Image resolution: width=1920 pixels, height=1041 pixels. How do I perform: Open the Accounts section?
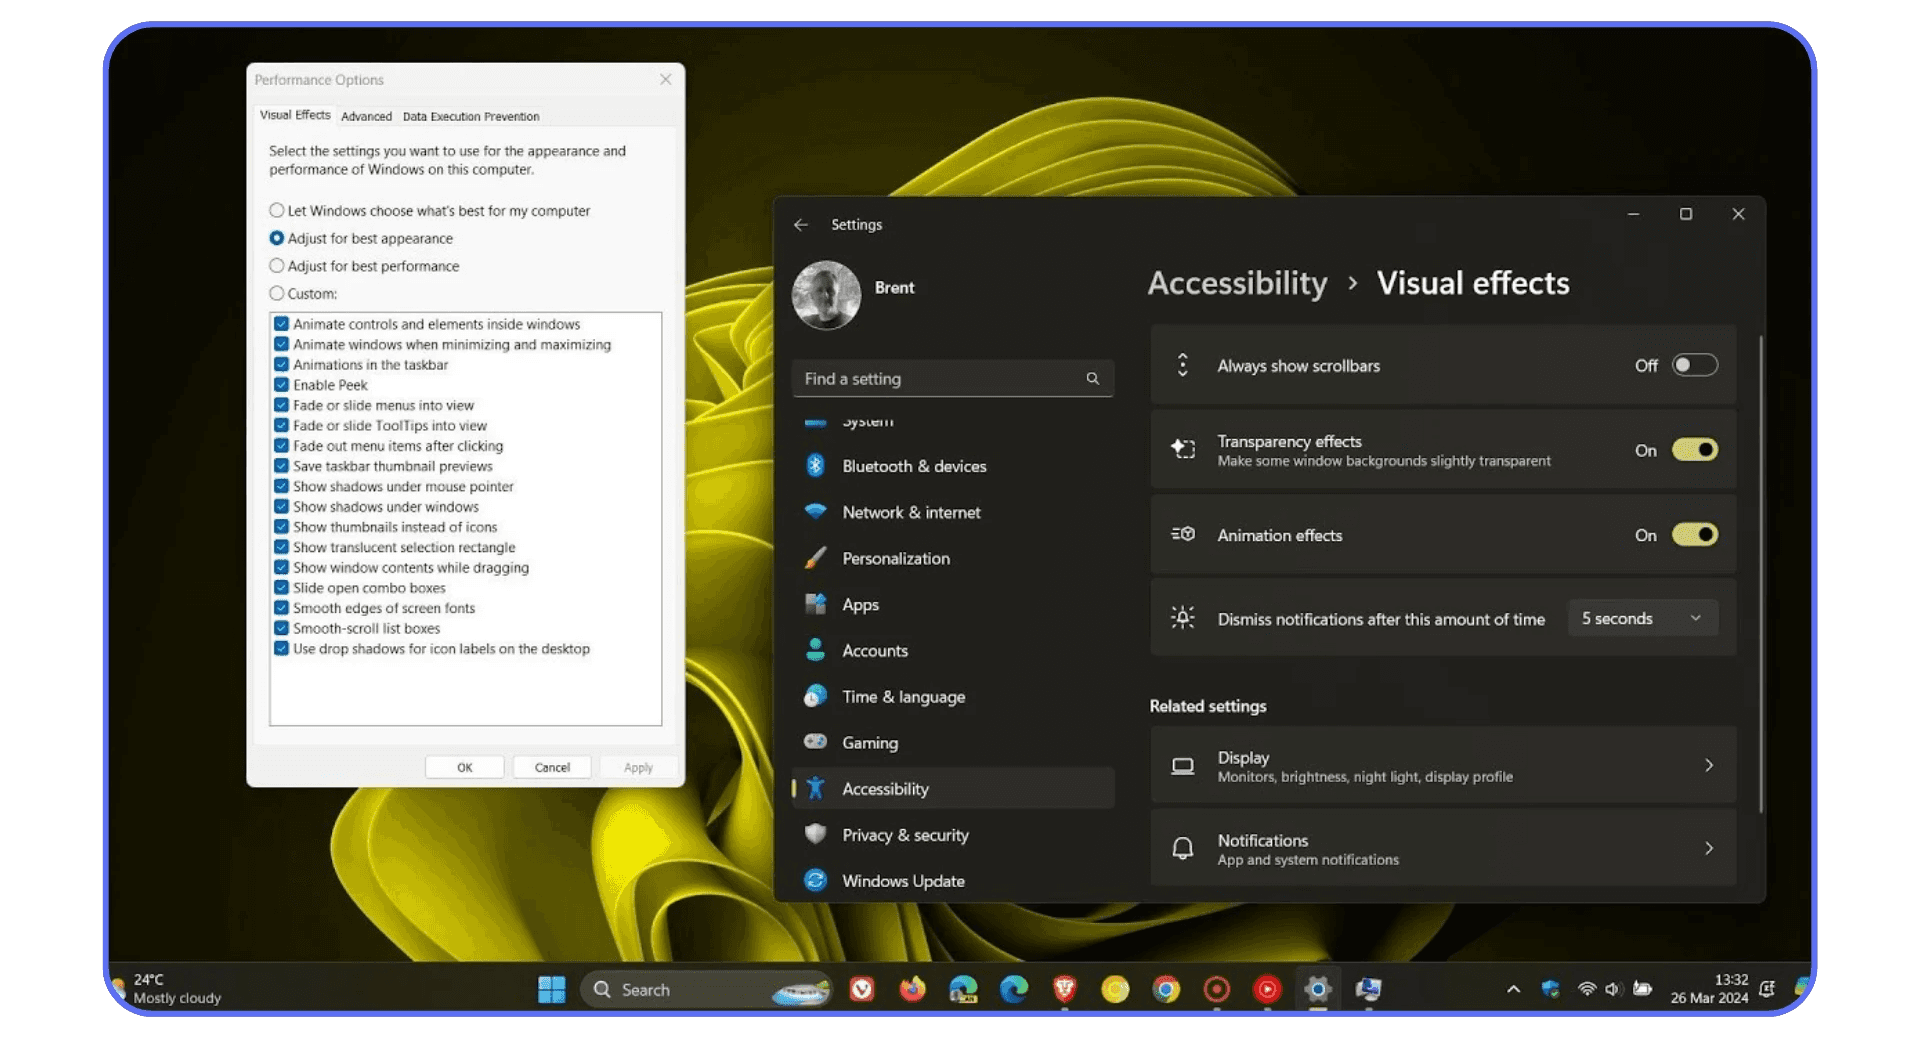[875, 650]
